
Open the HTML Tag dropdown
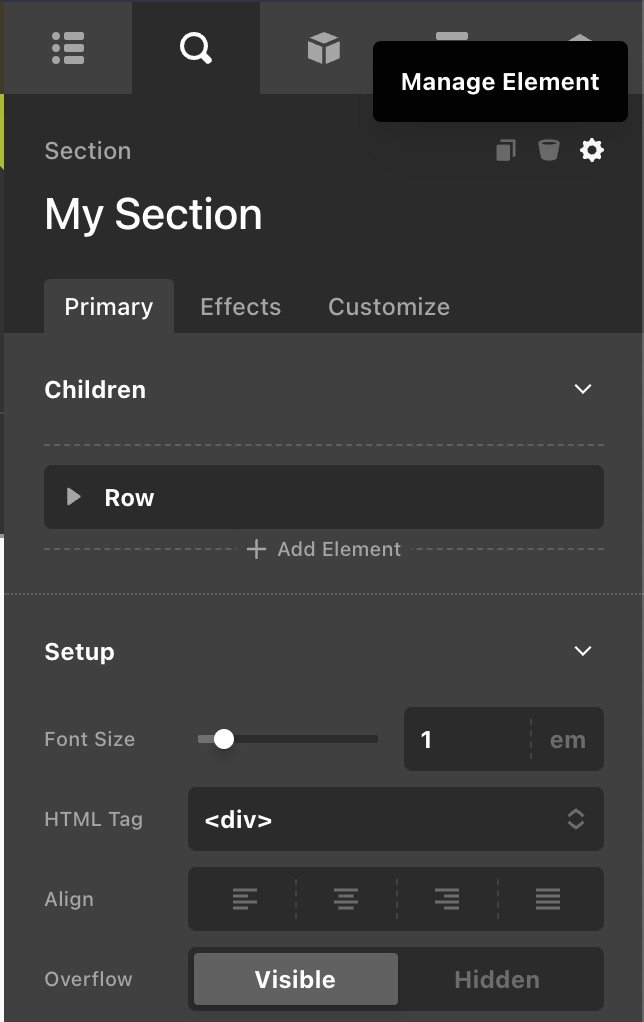pos(395,819)
